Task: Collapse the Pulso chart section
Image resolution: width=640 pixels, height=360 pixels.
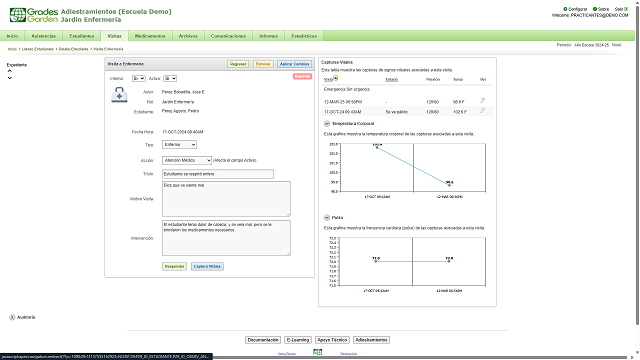Action: 327,218
